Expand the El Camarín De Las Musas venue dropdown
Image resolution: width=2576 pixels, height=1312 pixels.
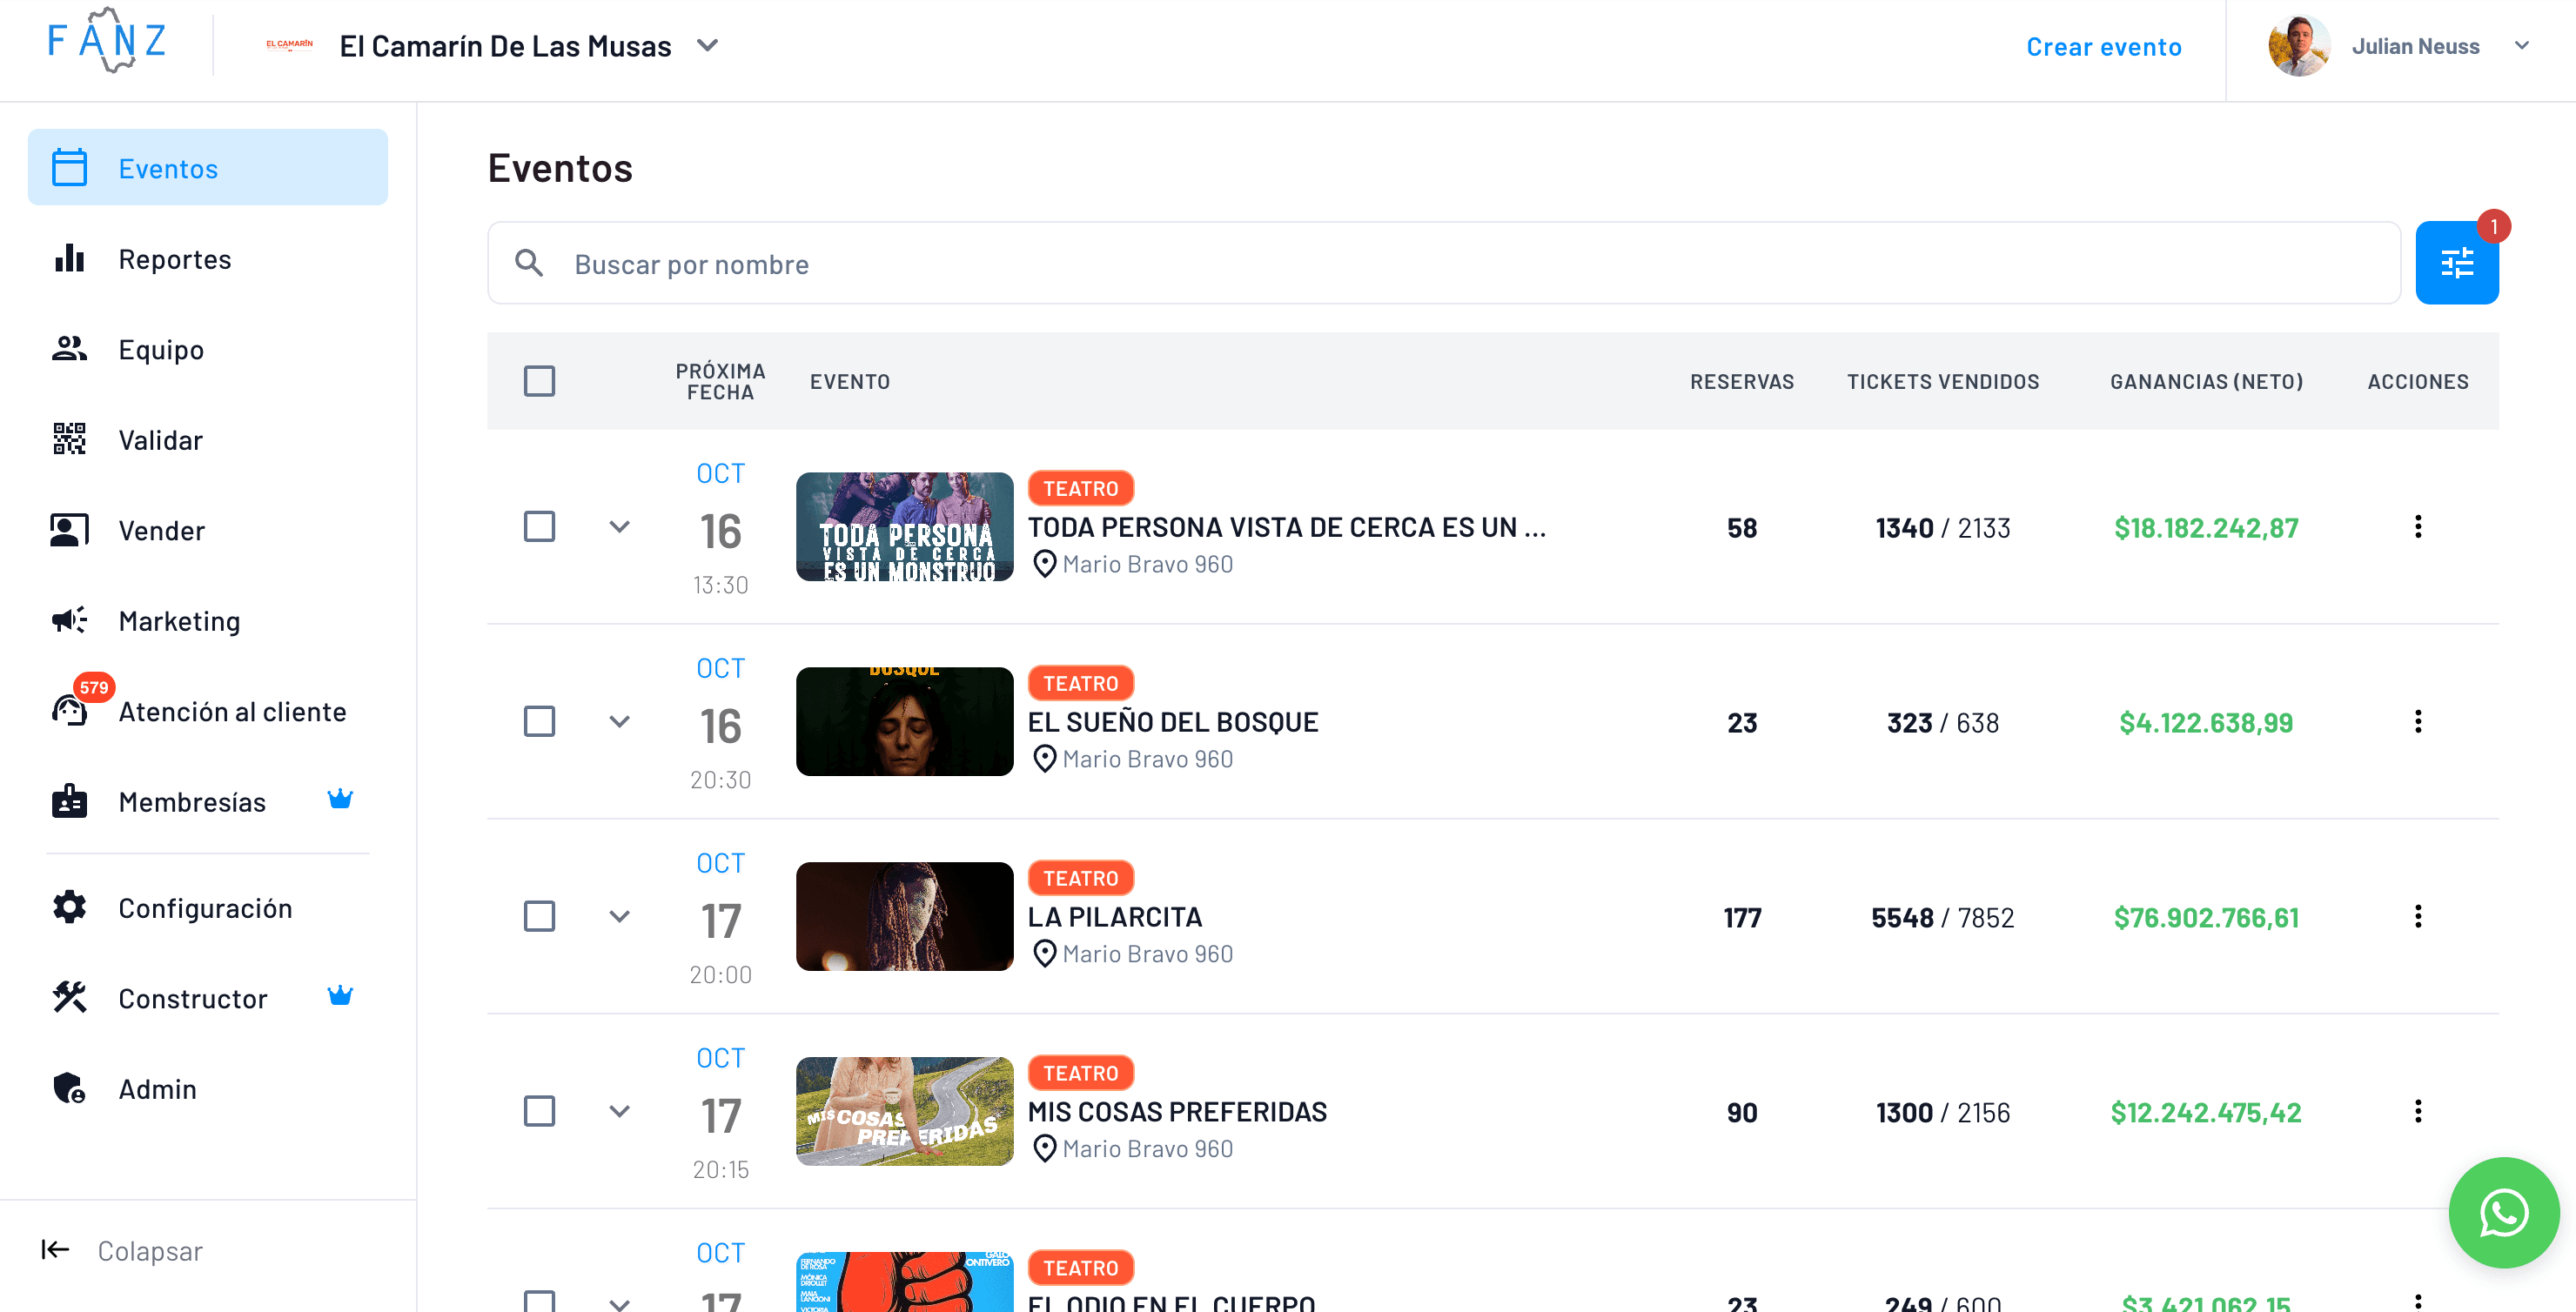coord(708,46)
